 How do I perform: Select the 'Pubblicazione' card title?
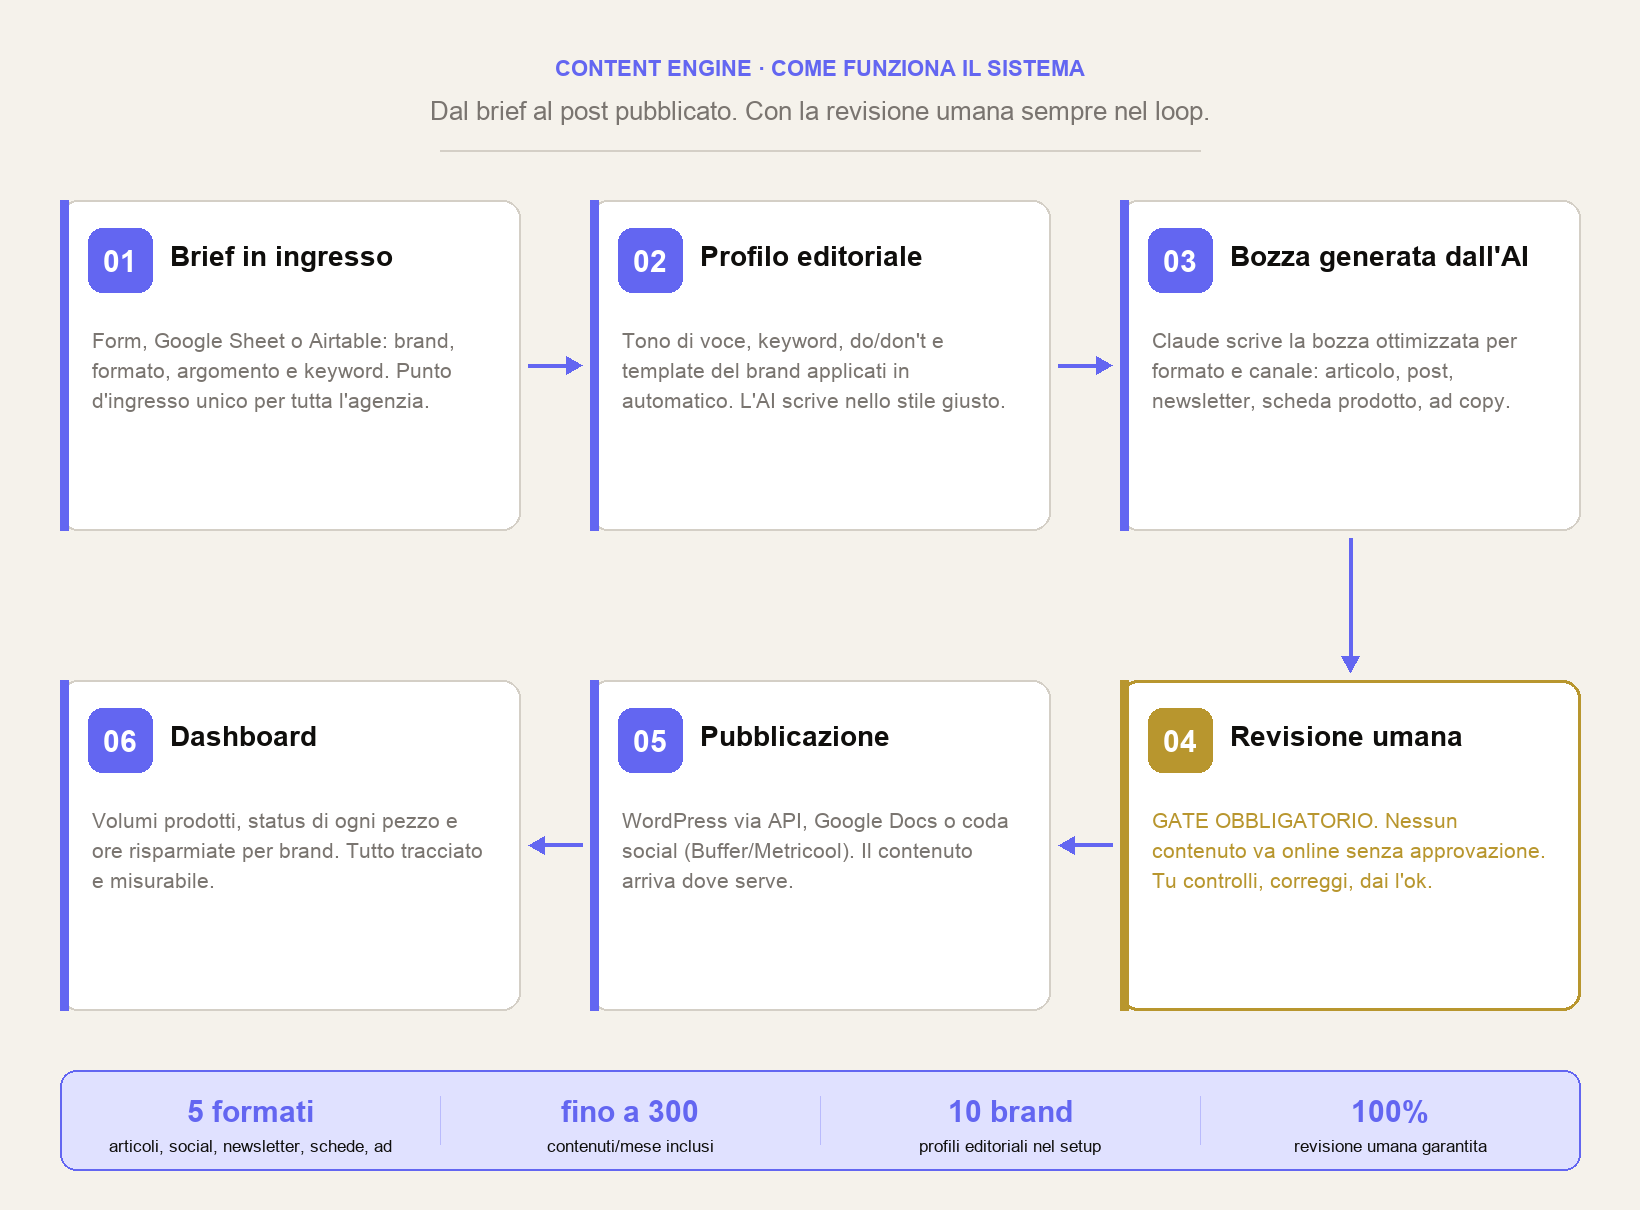click(x=794, y=737)
